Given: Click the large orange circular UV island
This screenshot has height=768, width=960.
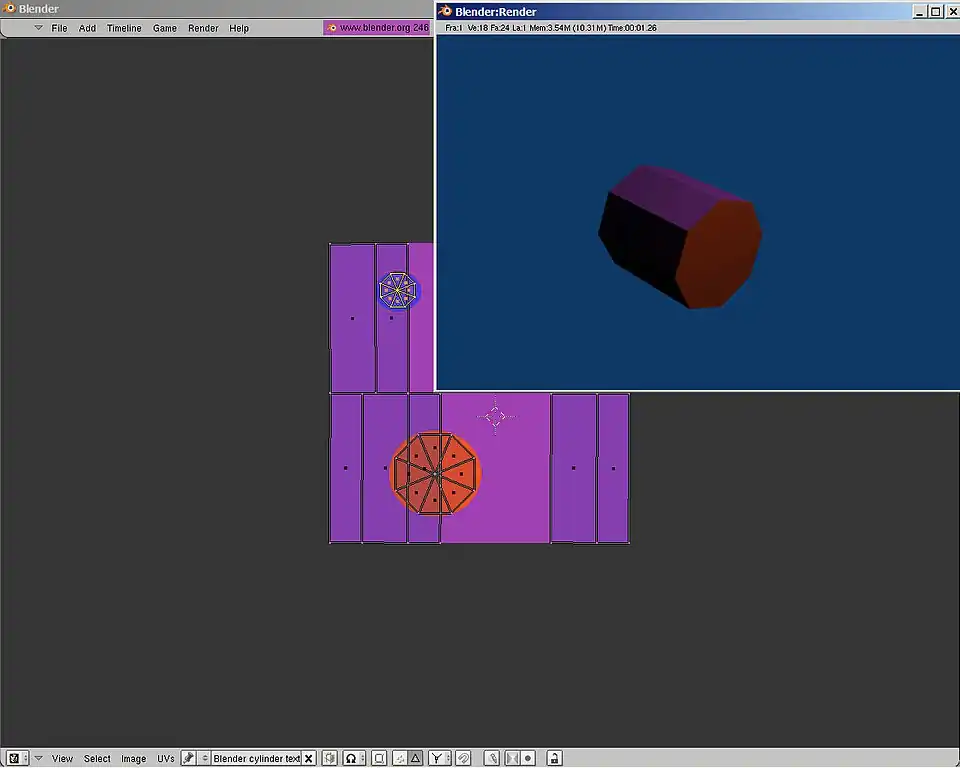Looking at the screenshot, I should 436,473.
